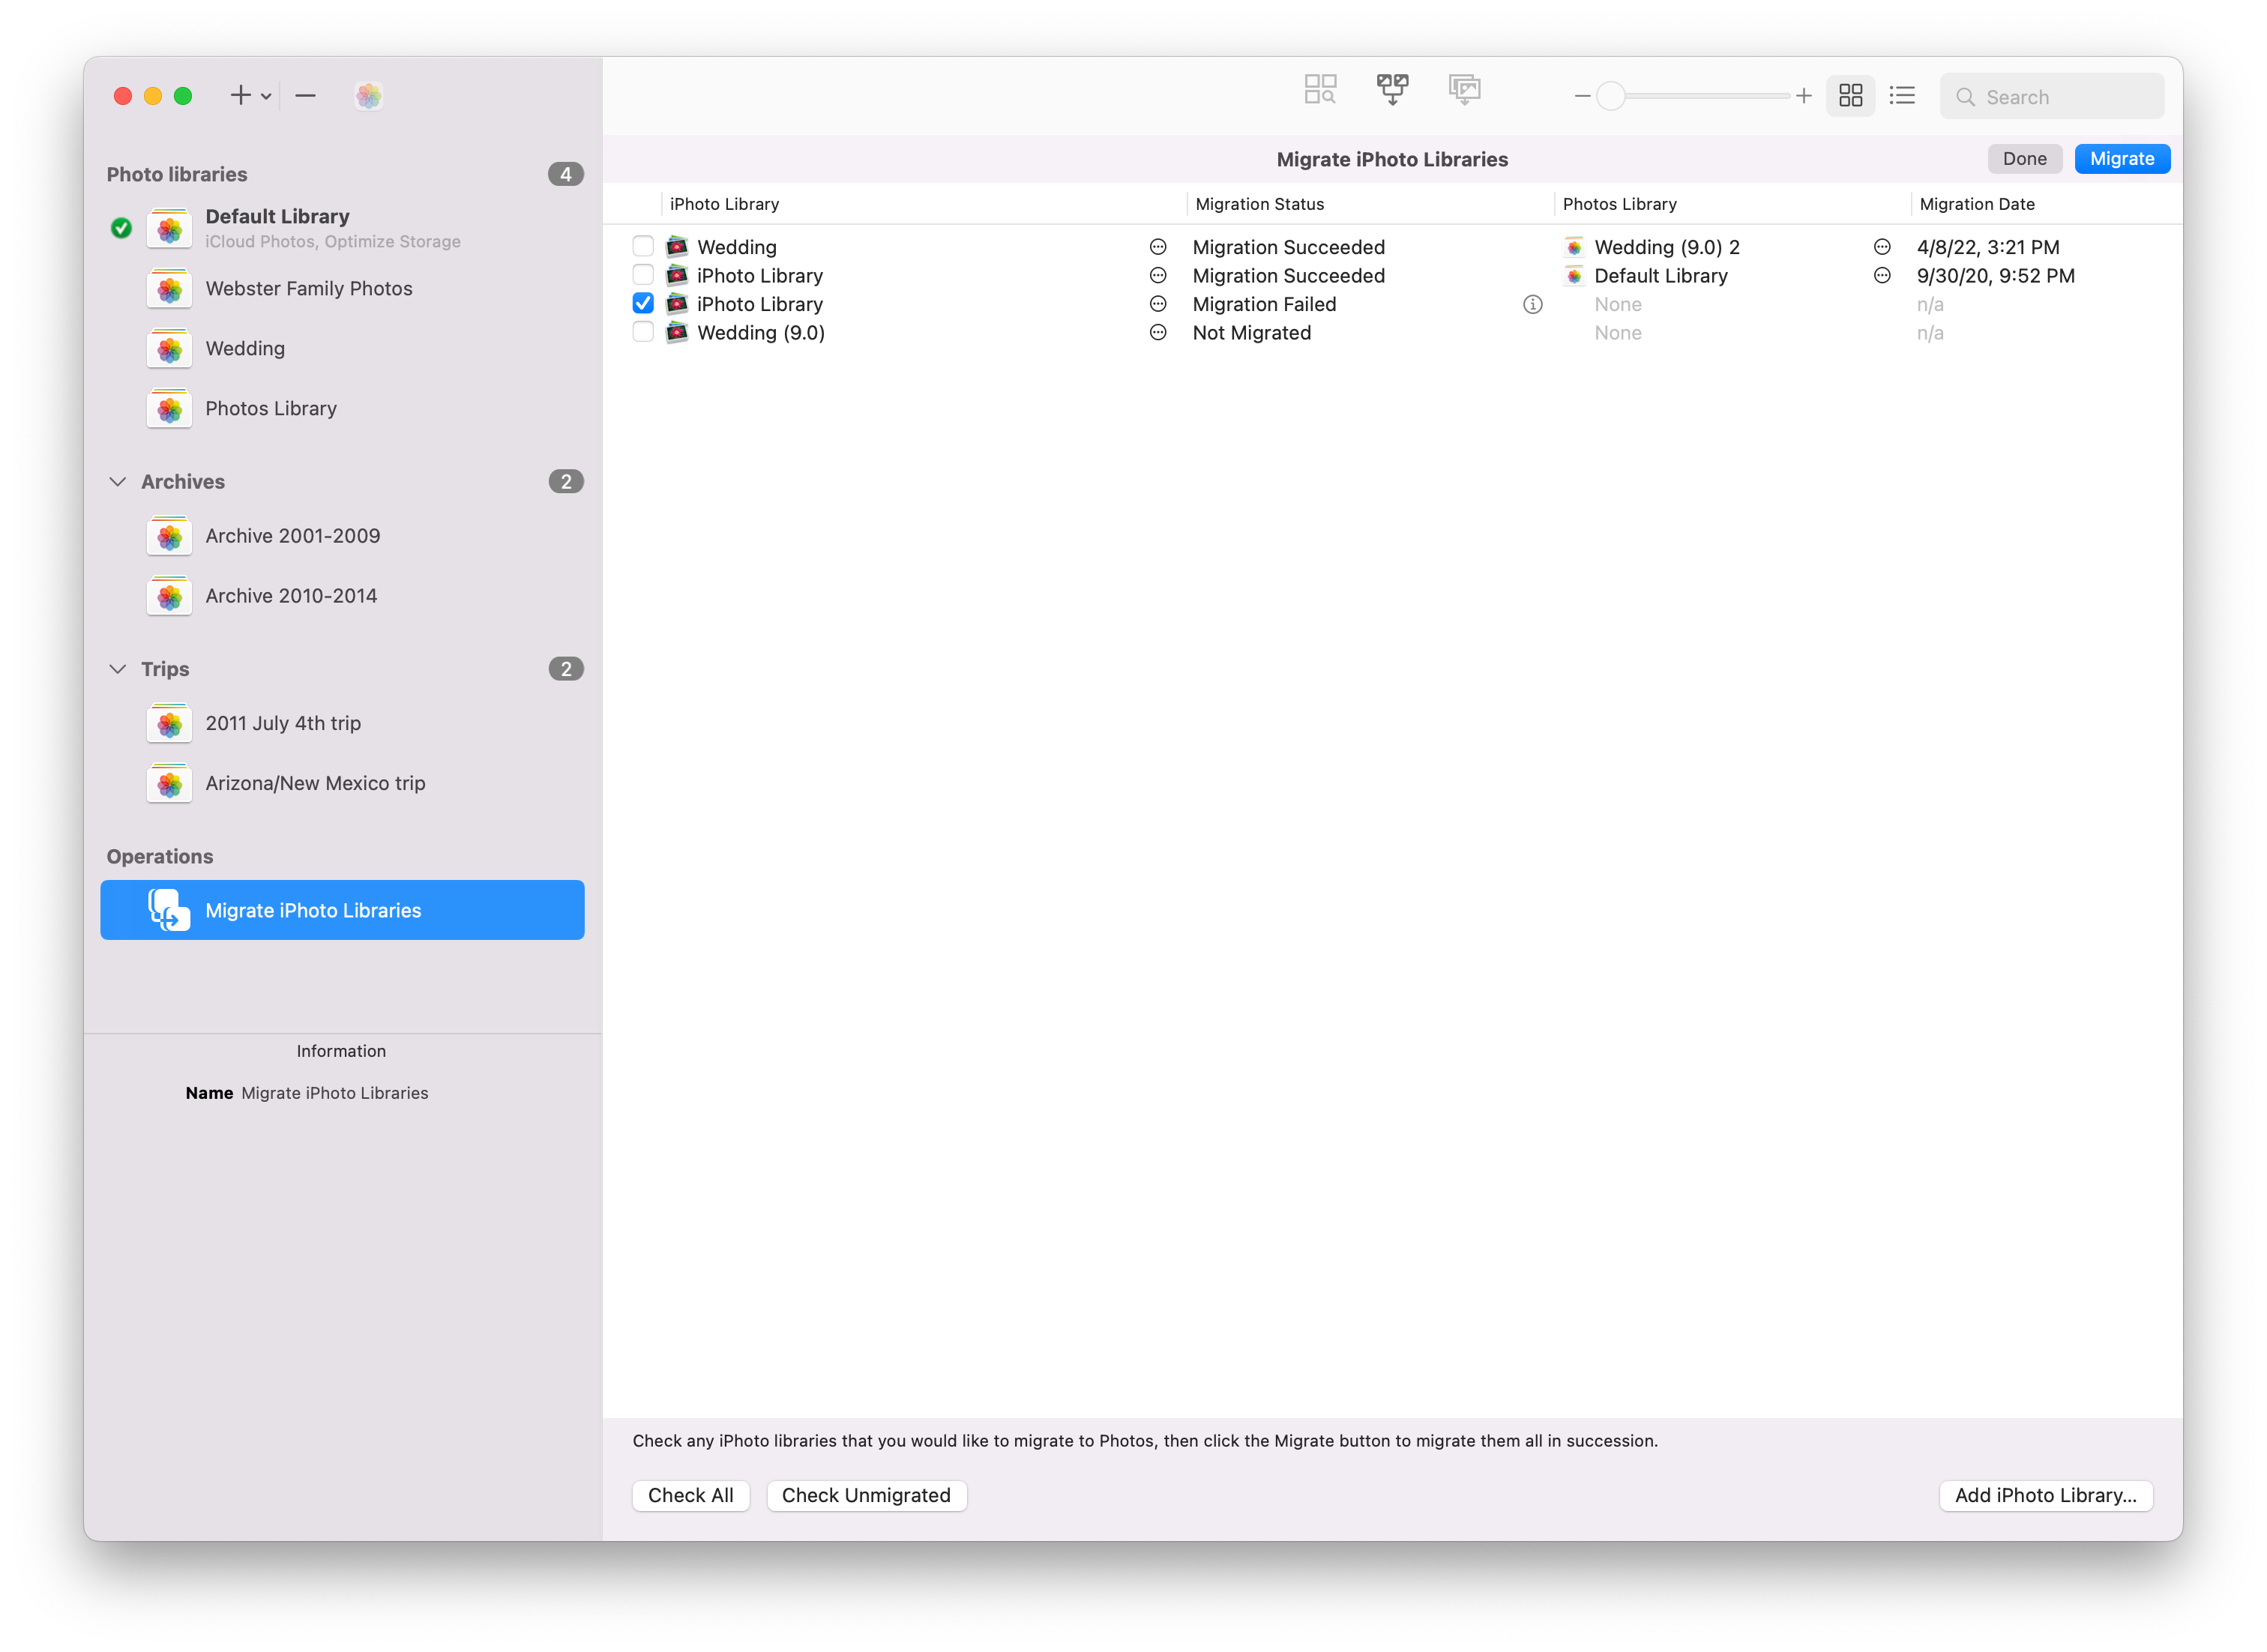Click the info icon for Migration Failed
Image resolution: width=2267 pixels, height=1652 pixels.
click(x=1532, y=305)
